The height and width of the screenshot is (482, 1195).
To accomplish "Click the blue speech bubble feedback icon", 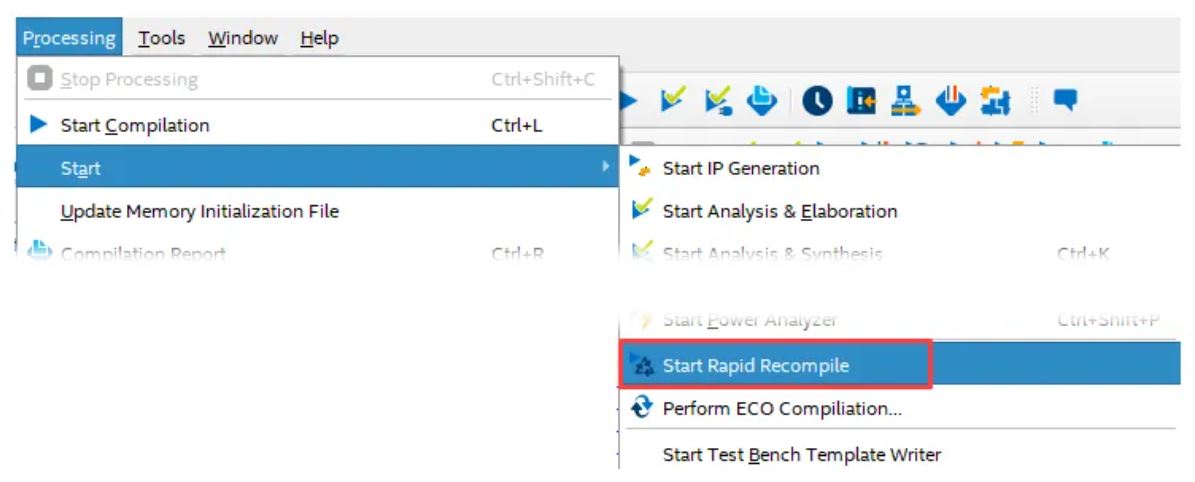I will pos(1065,99).
